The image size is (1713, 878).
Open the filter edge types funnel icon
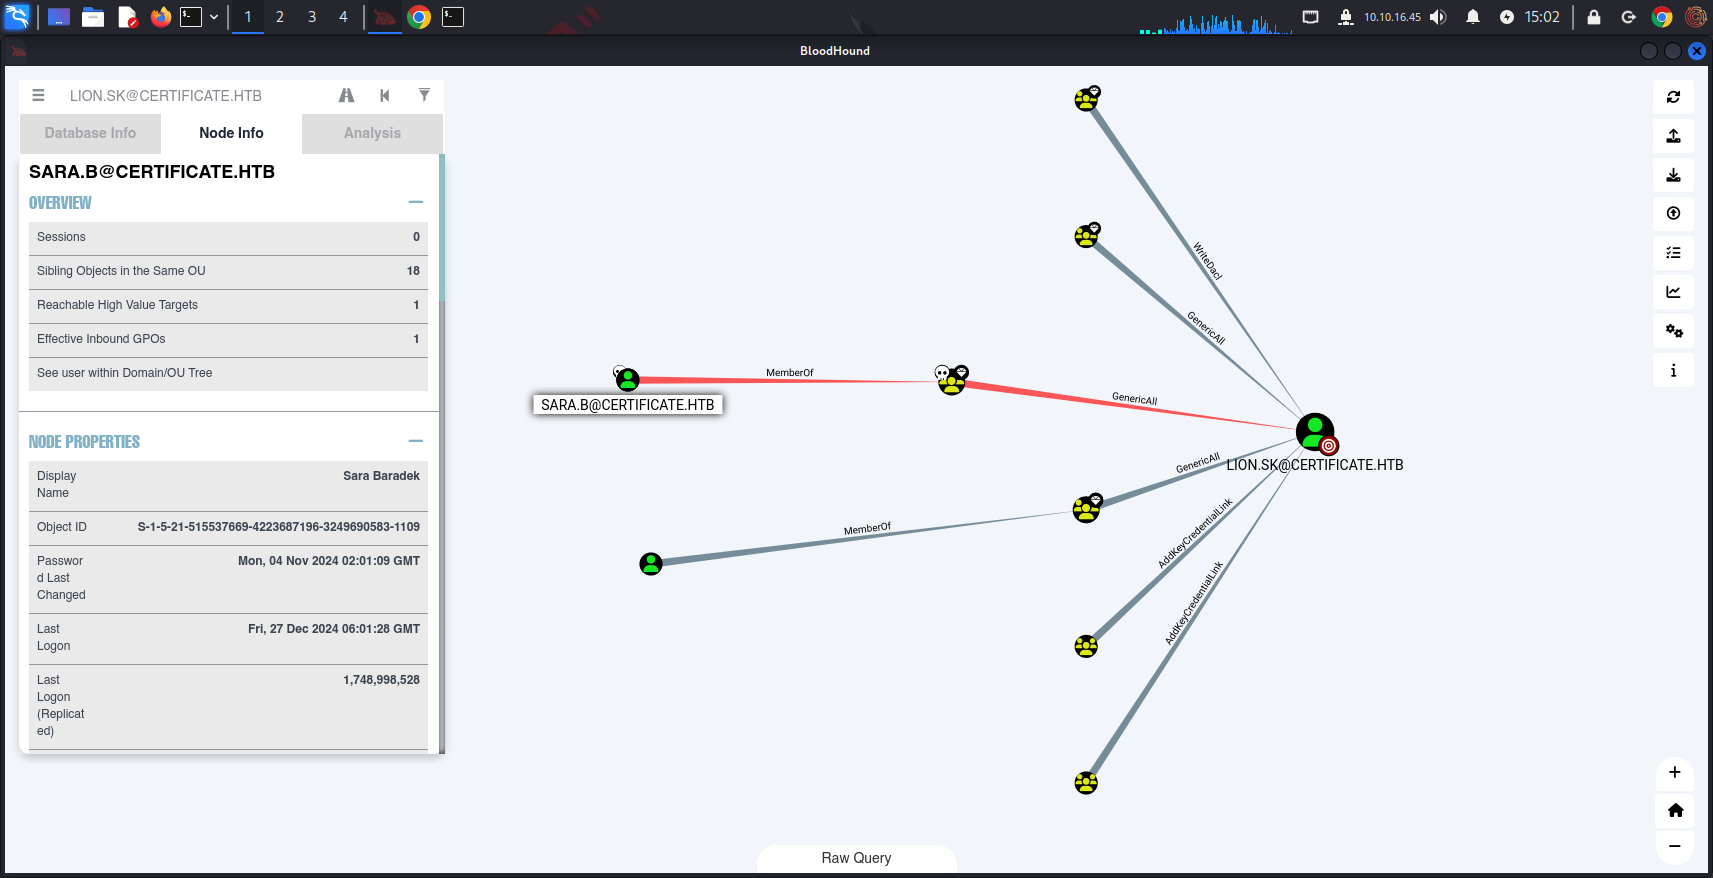424,96
